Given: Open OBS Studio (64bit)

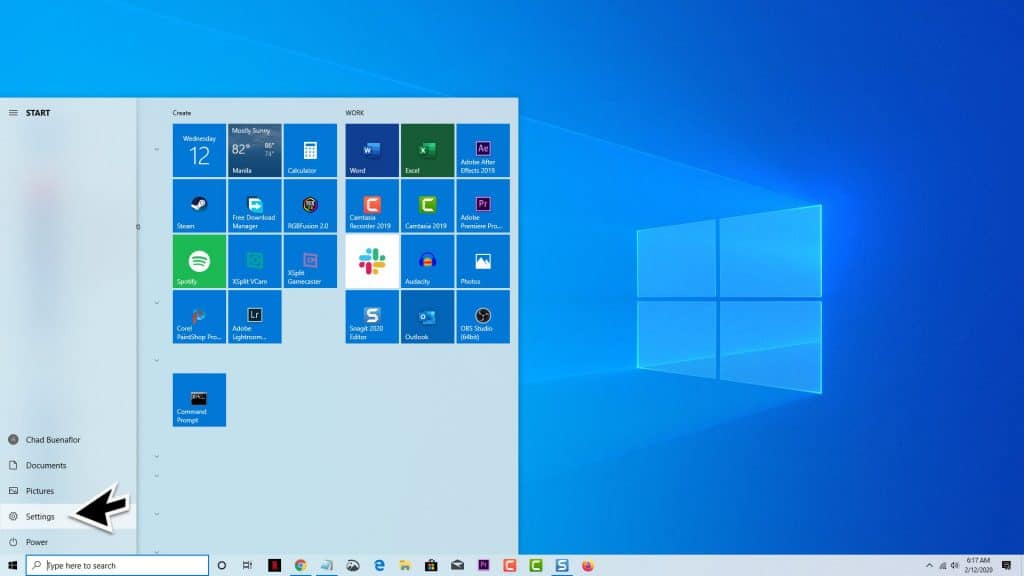Looking at the screenshot, I should [x=483, y=317].
